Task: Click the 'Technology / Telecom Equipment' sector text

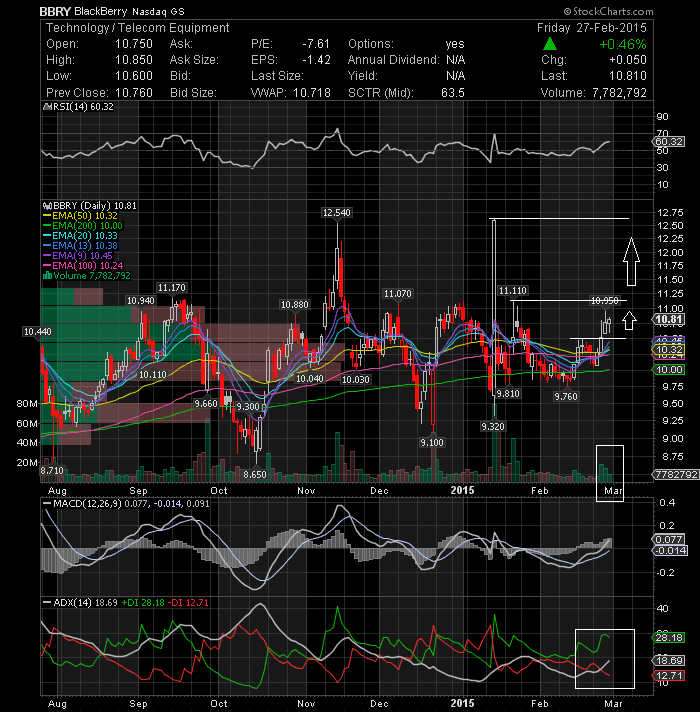Action: point(138,28)
